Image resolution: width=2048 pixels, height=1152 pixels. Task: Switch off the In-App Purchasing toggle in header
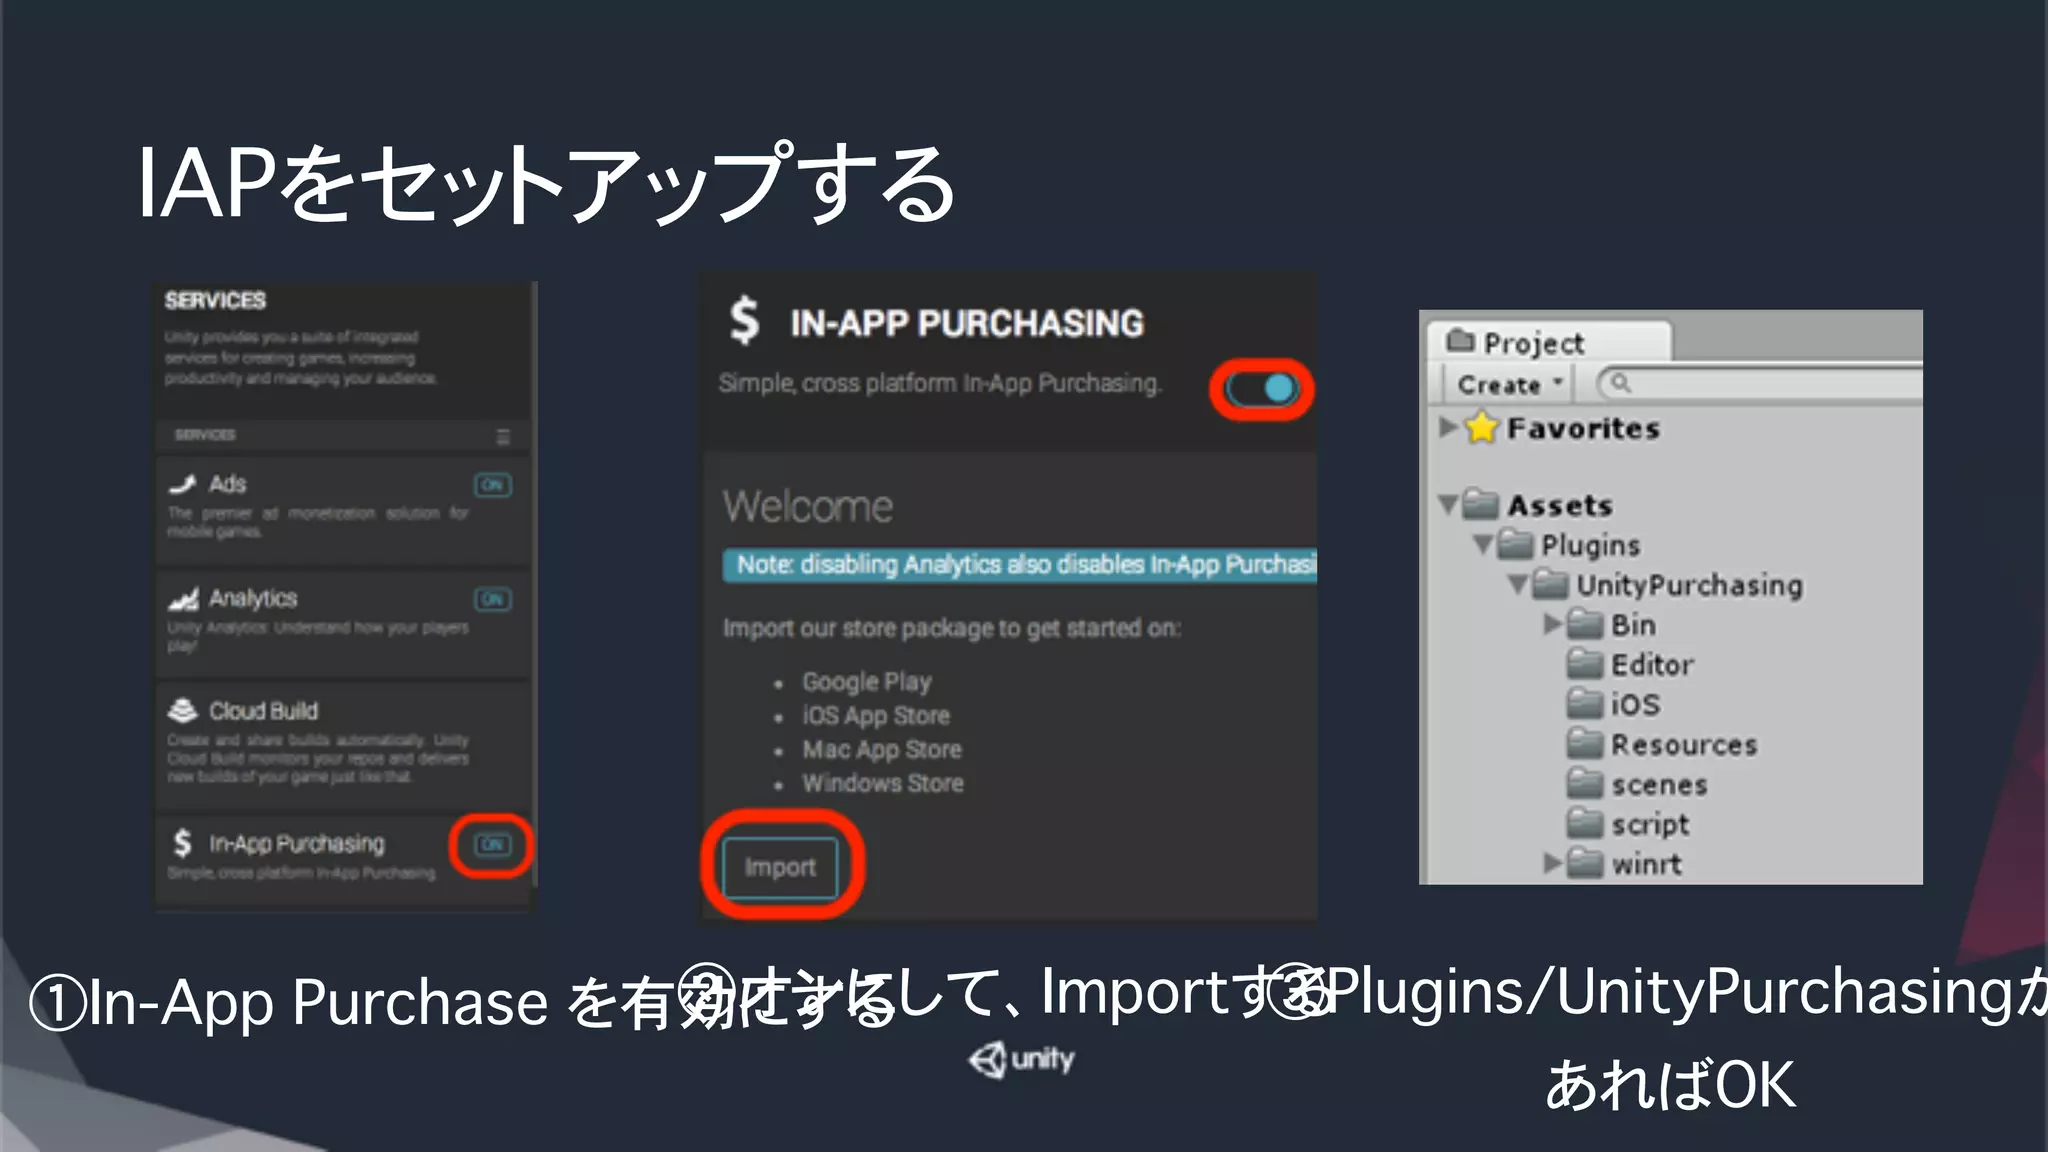point(1262,388)
